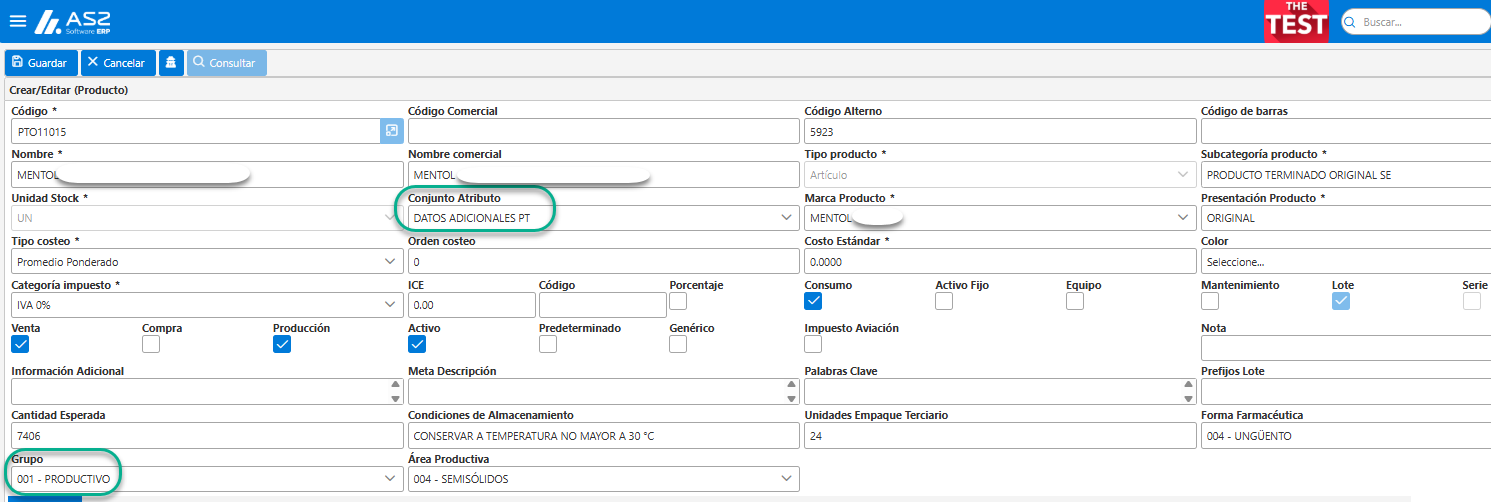Open the Grupo dropdown list
1491x502 pixels.
[x=207, y=479]
